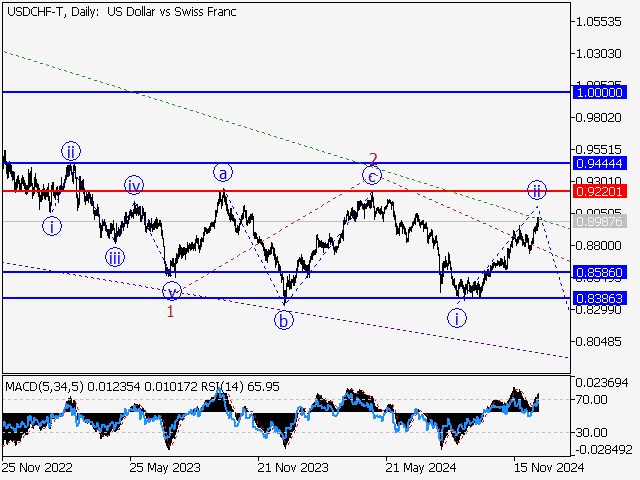Select the 0.83863 price level tag
640x480 pixels.
pos(601,298)
